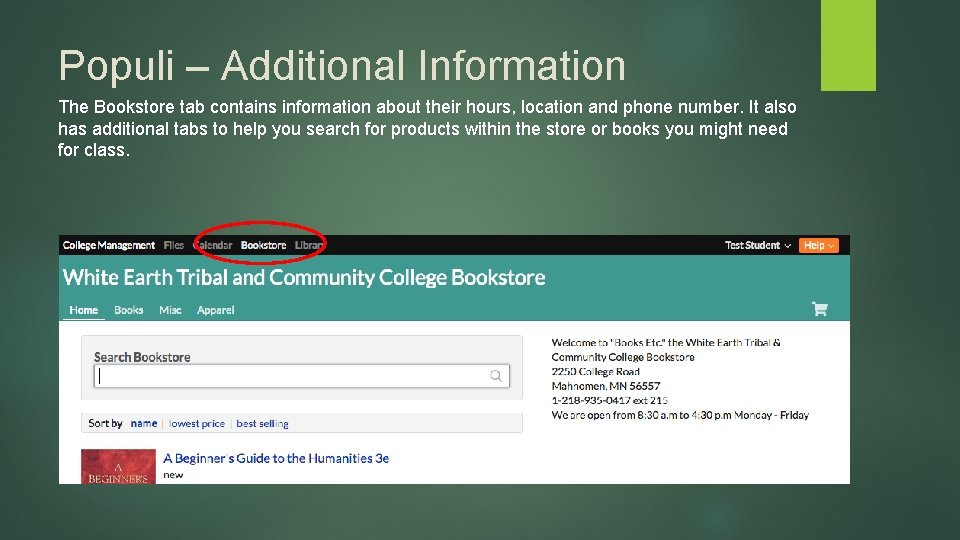
Task: Sort products by lowest price
Action: coord(197,424)
